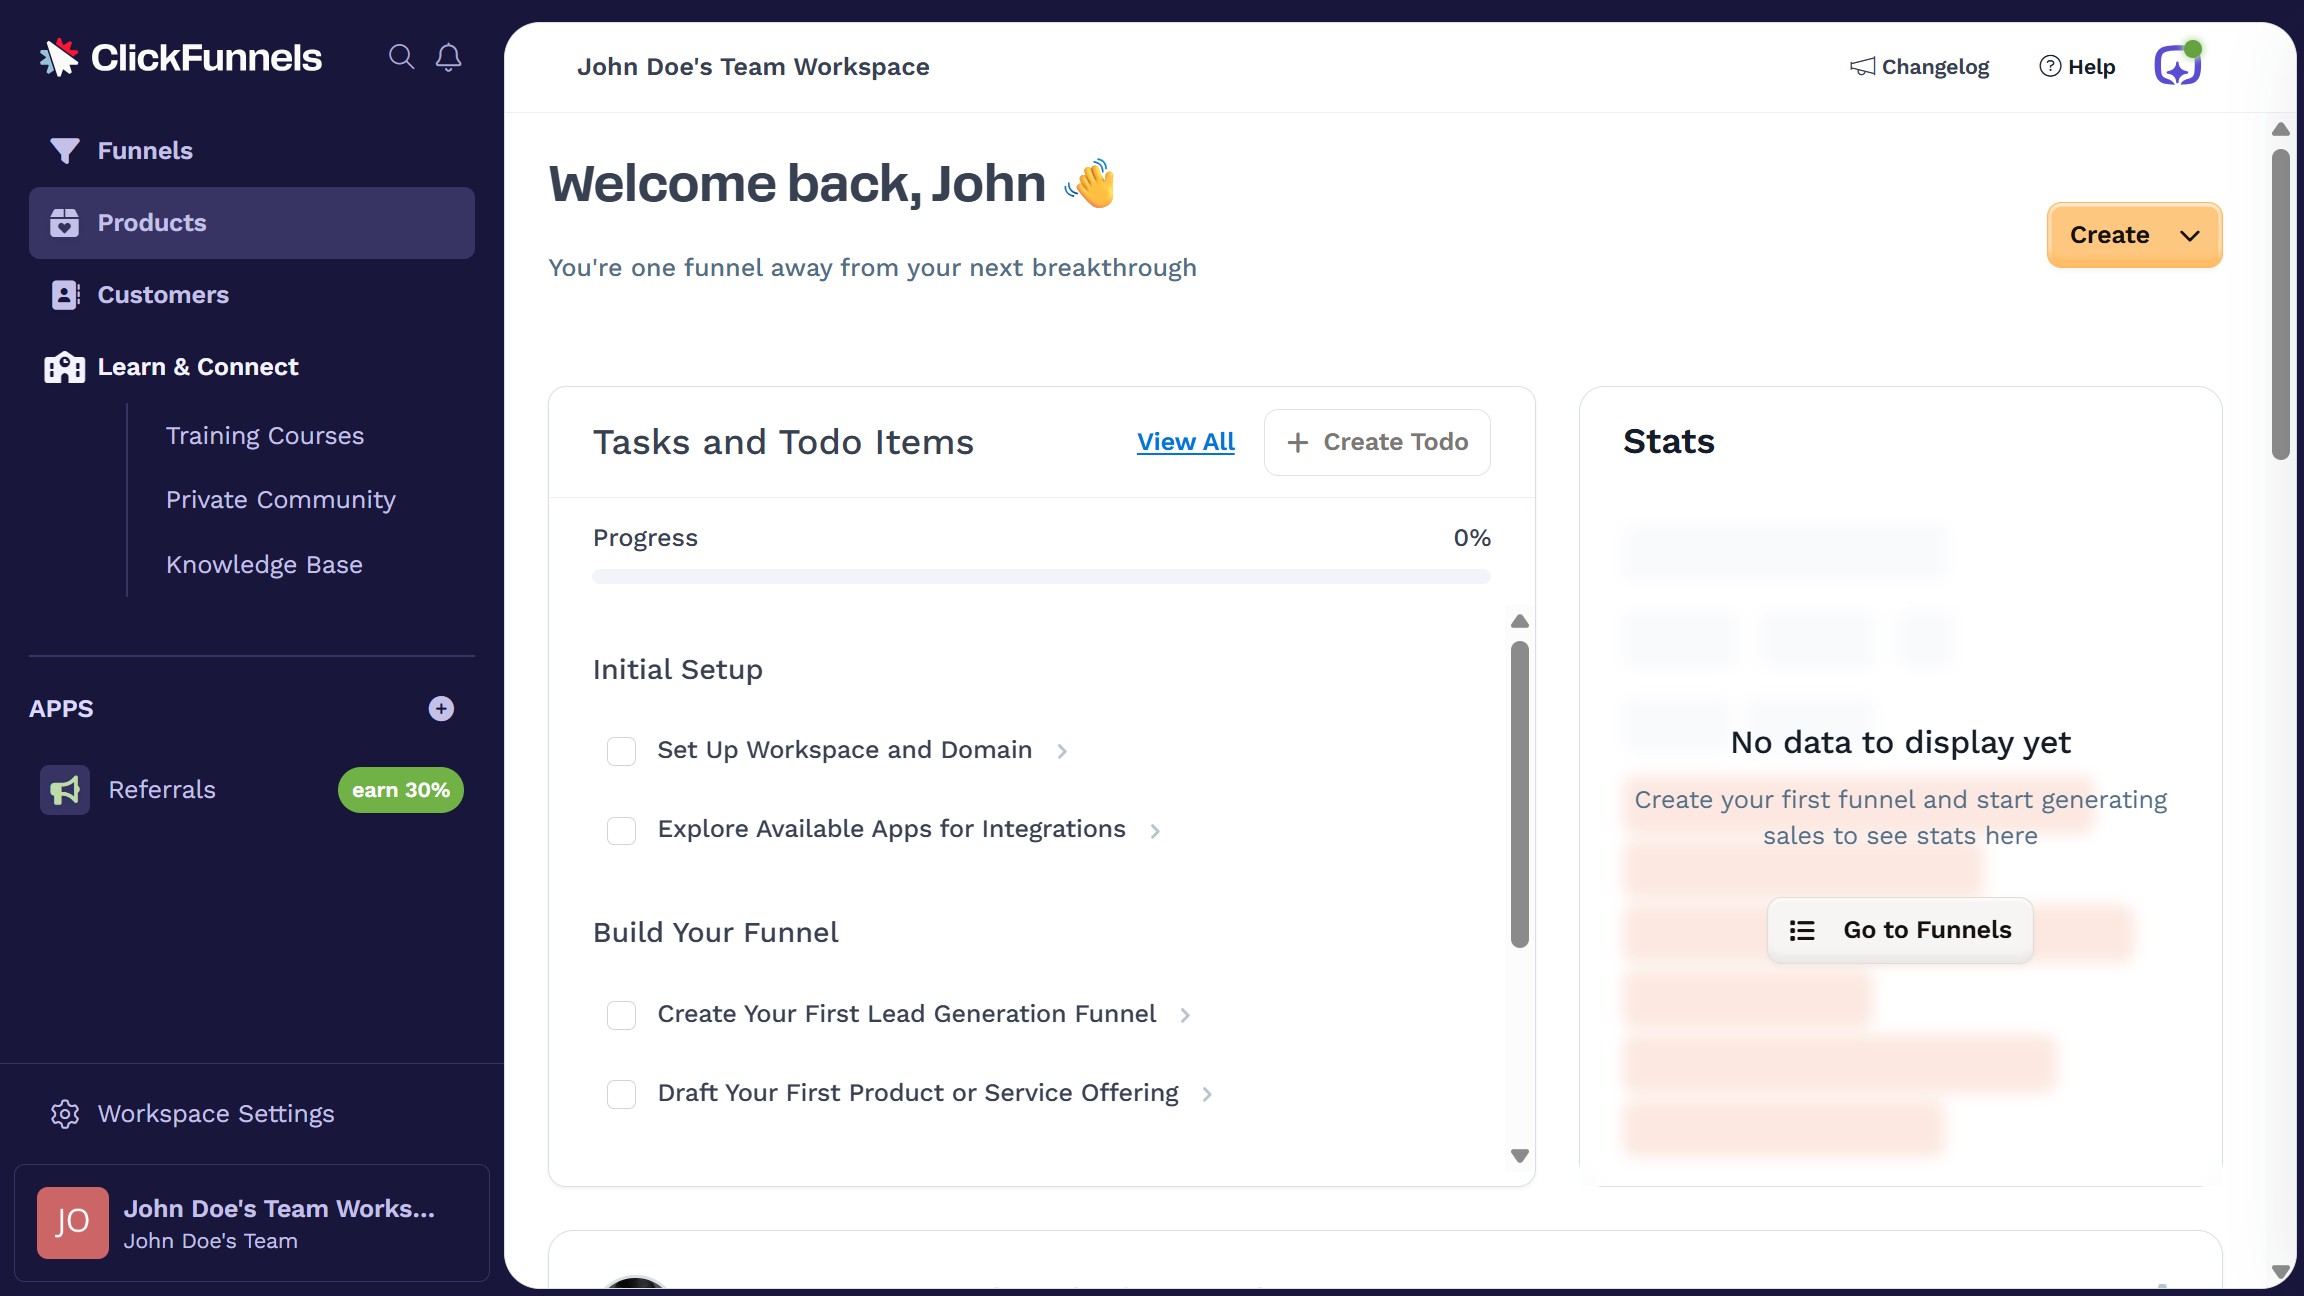The image size is (2304, 1296).
Task: Mark Create Your First Lead Generation Funnel complete
Action: (621, 1015)
